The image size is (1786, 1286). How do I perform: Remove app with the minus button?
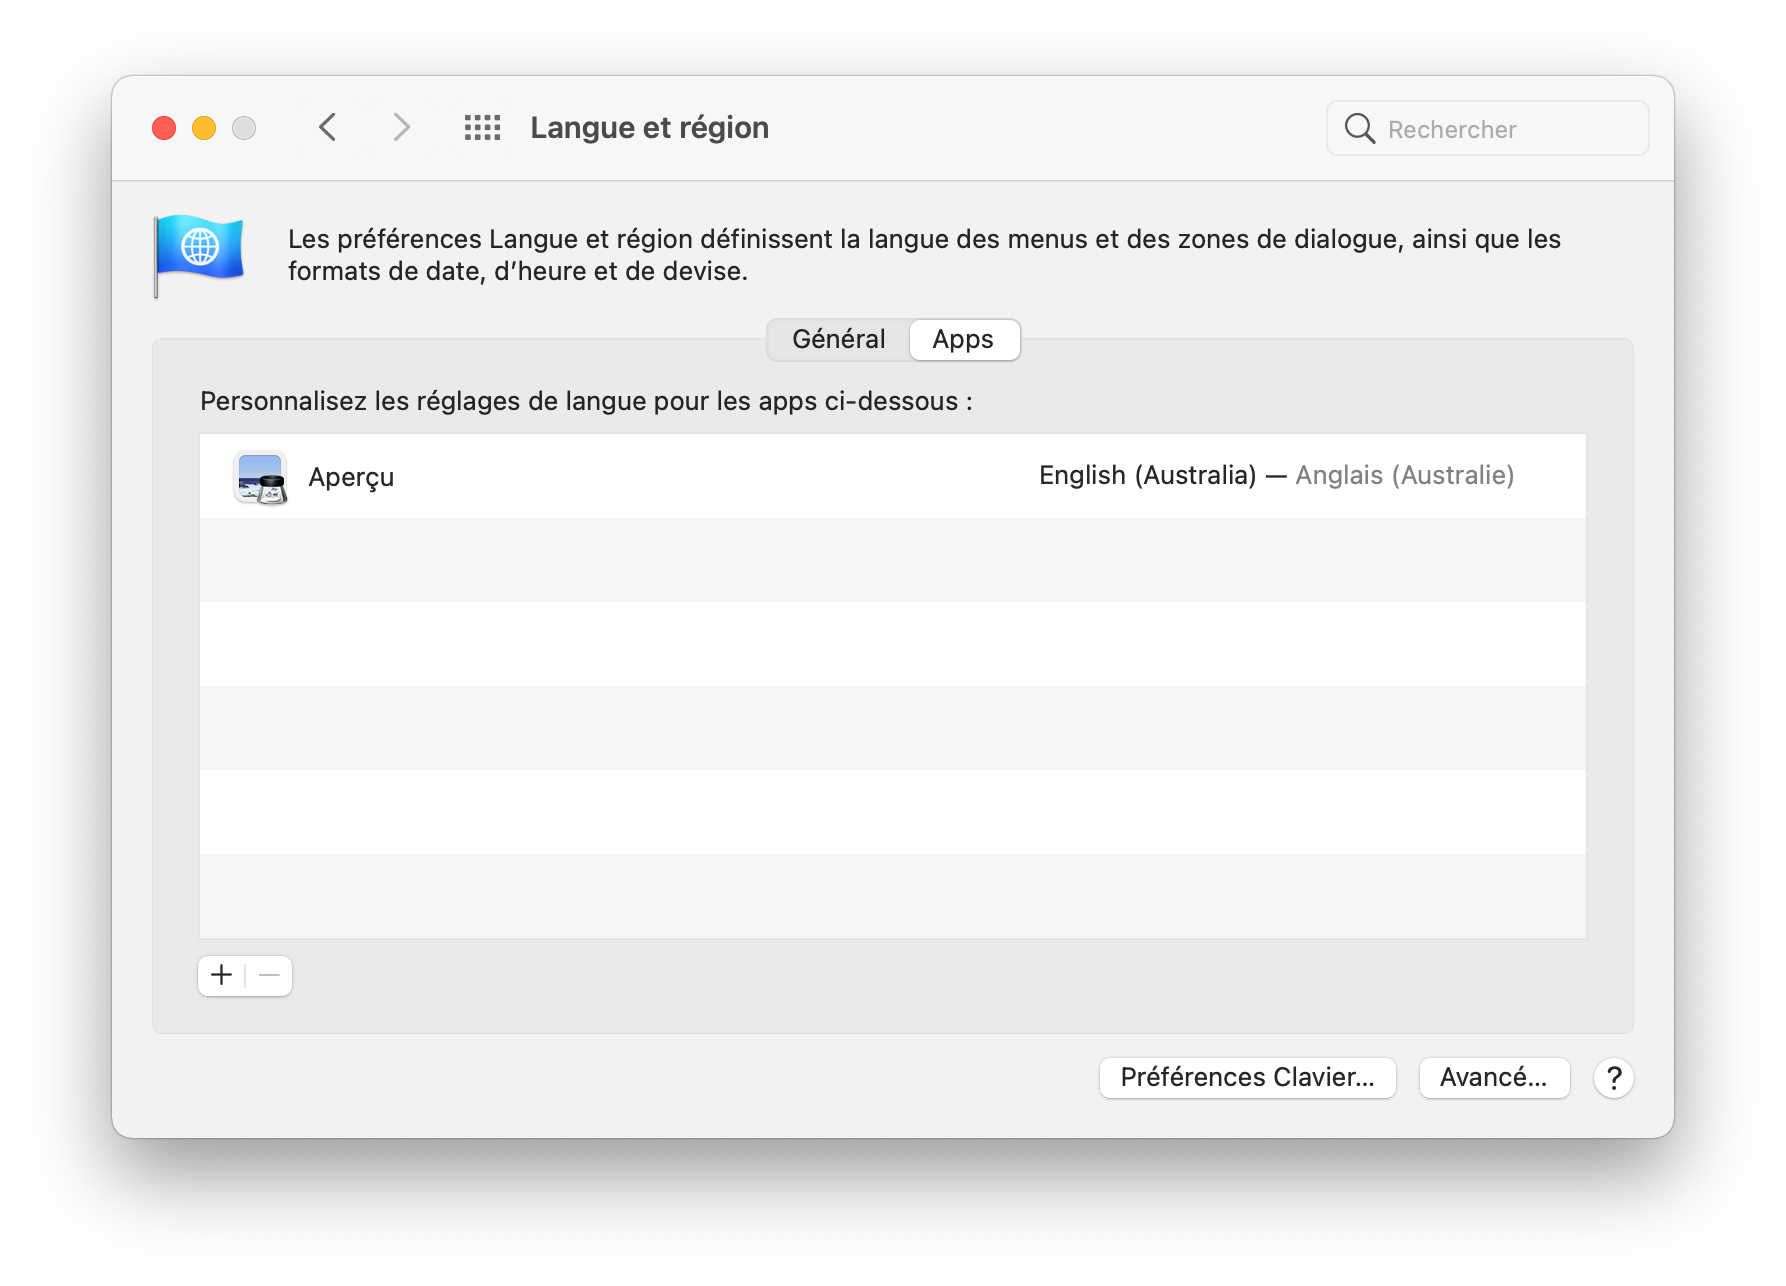[x=269, y=975]
